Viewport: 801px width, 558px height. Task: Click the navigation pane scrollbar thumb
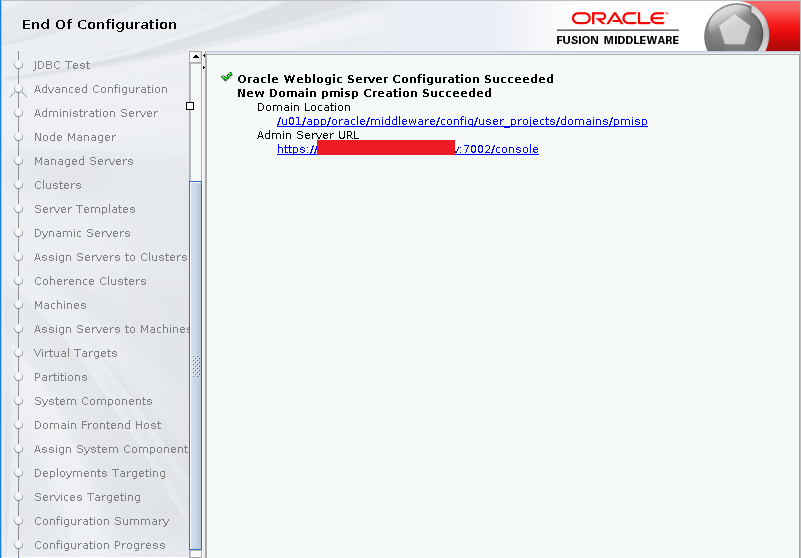196,365
